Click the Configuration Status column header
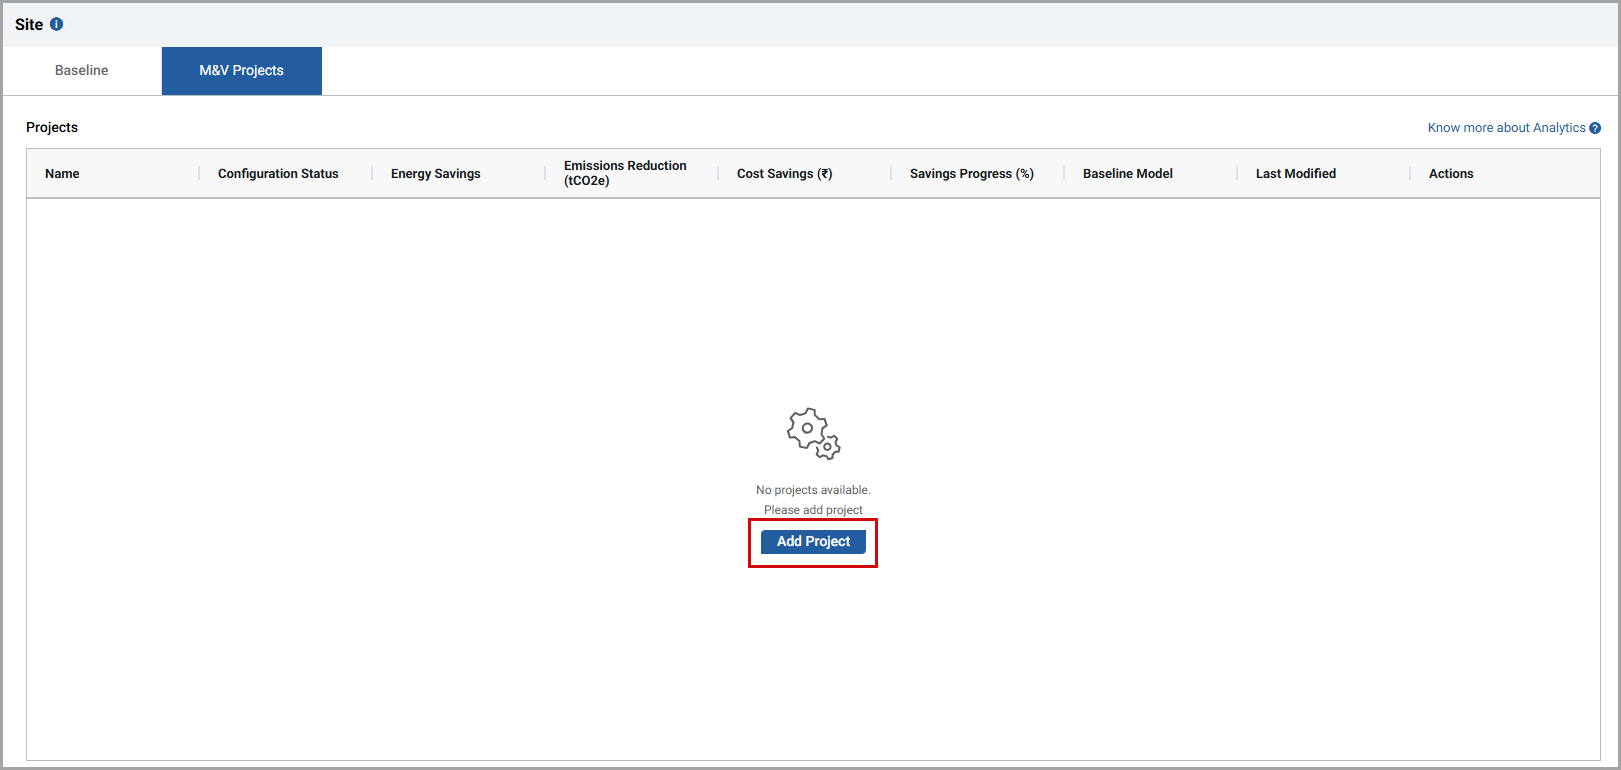This screenshot has height=770, width=1621. pyautogui.click(x=278, y=174)
